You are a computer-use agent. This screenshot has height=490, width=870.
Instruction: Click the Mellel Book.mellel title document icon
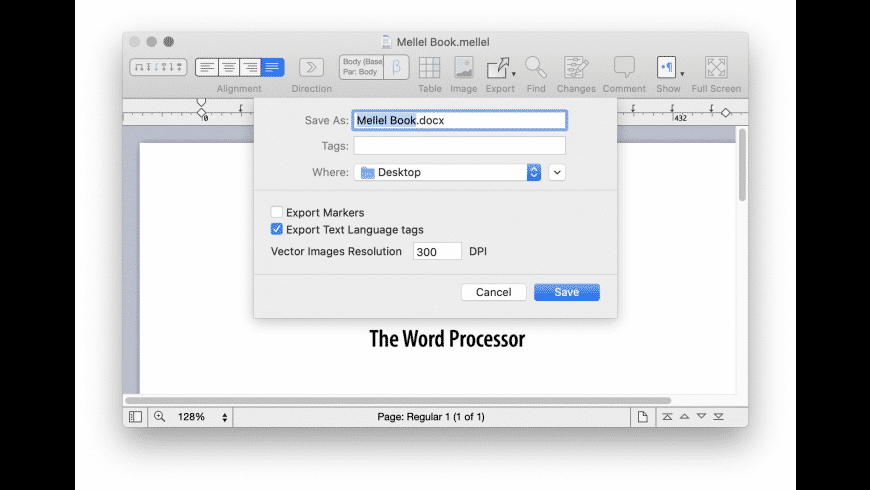(387, 42)
